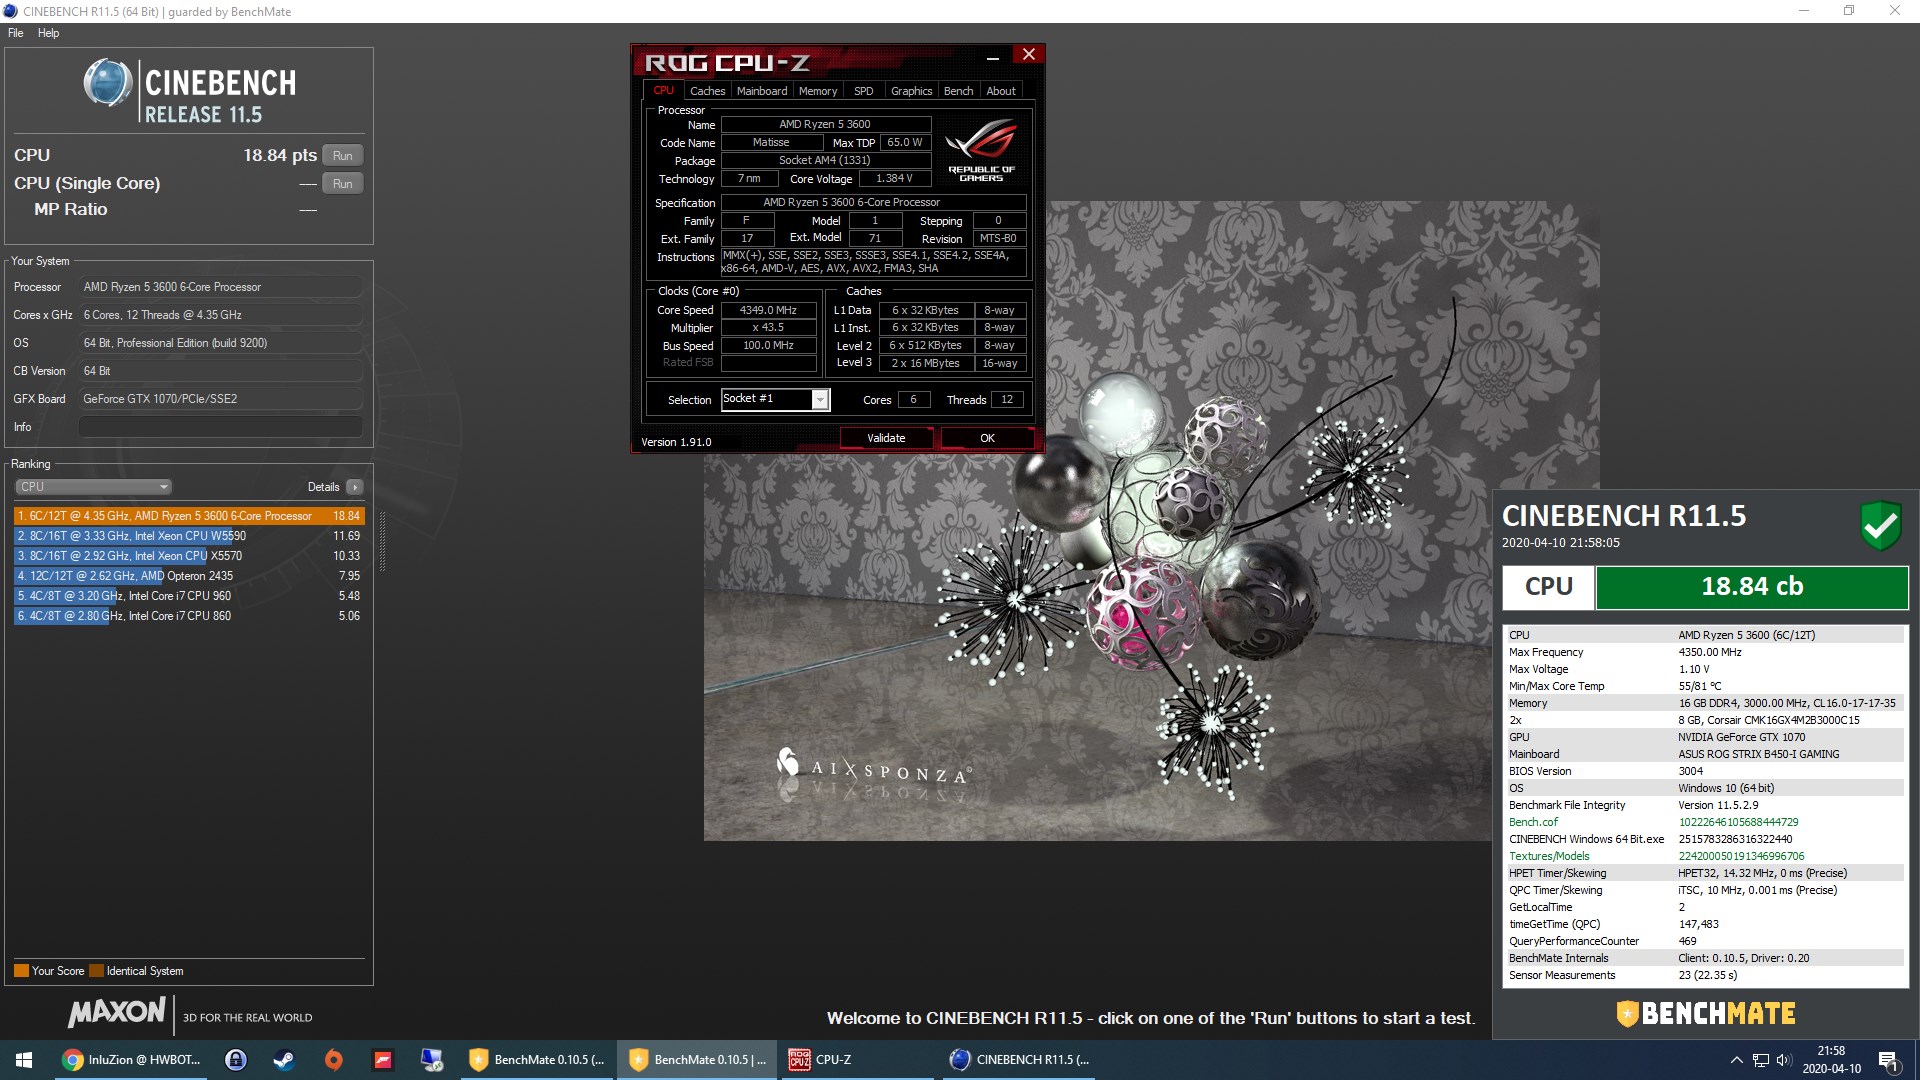Screen dimensions: 1920x1080
Task: Switch to CPU-Z taskbar button
Action: 858,1060
